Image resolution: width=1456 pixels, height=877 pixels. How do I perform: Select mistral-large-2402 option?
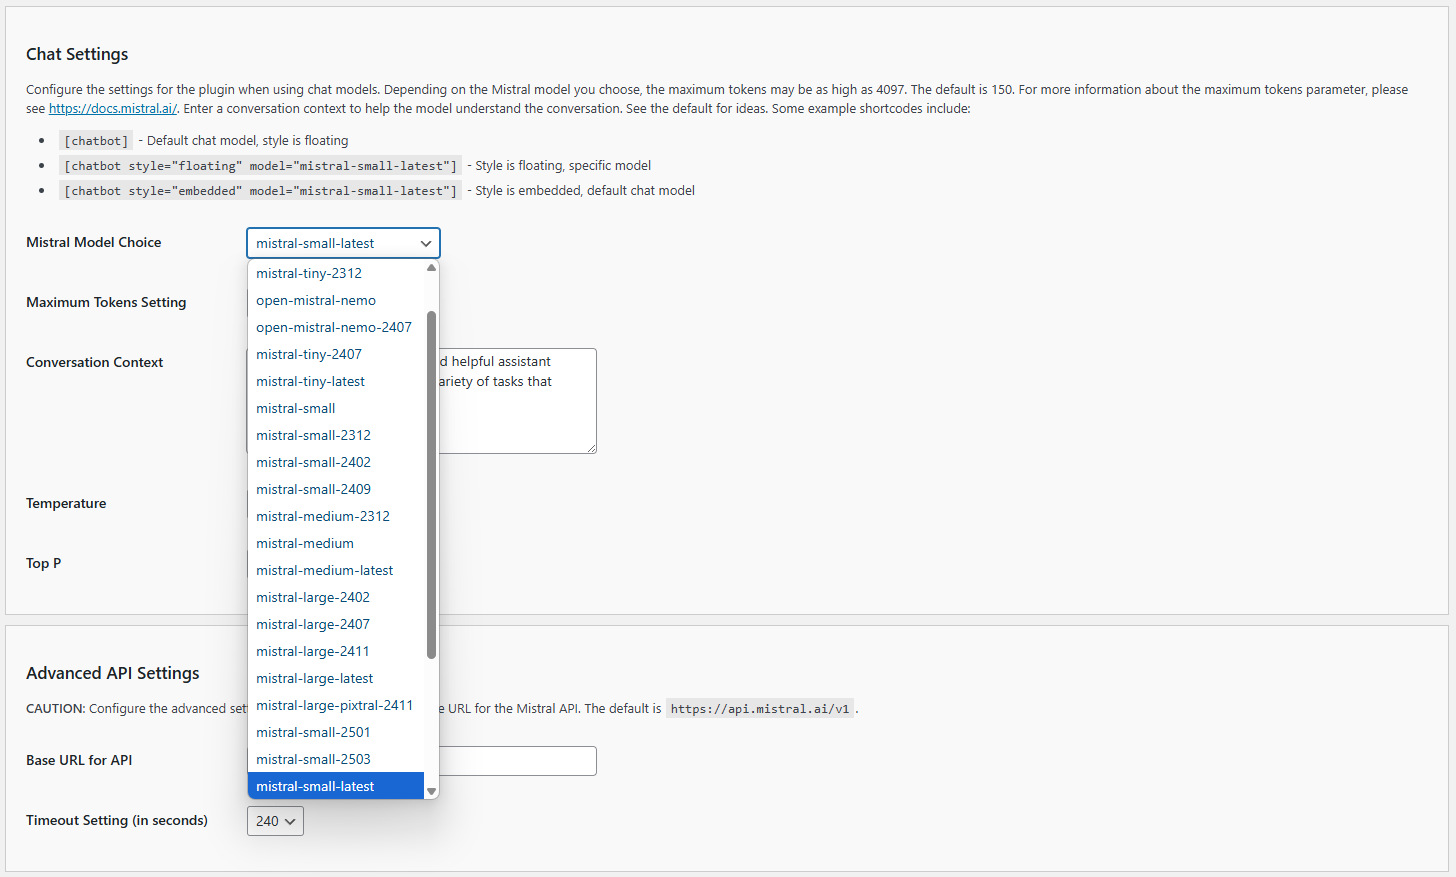pos(336,597)
